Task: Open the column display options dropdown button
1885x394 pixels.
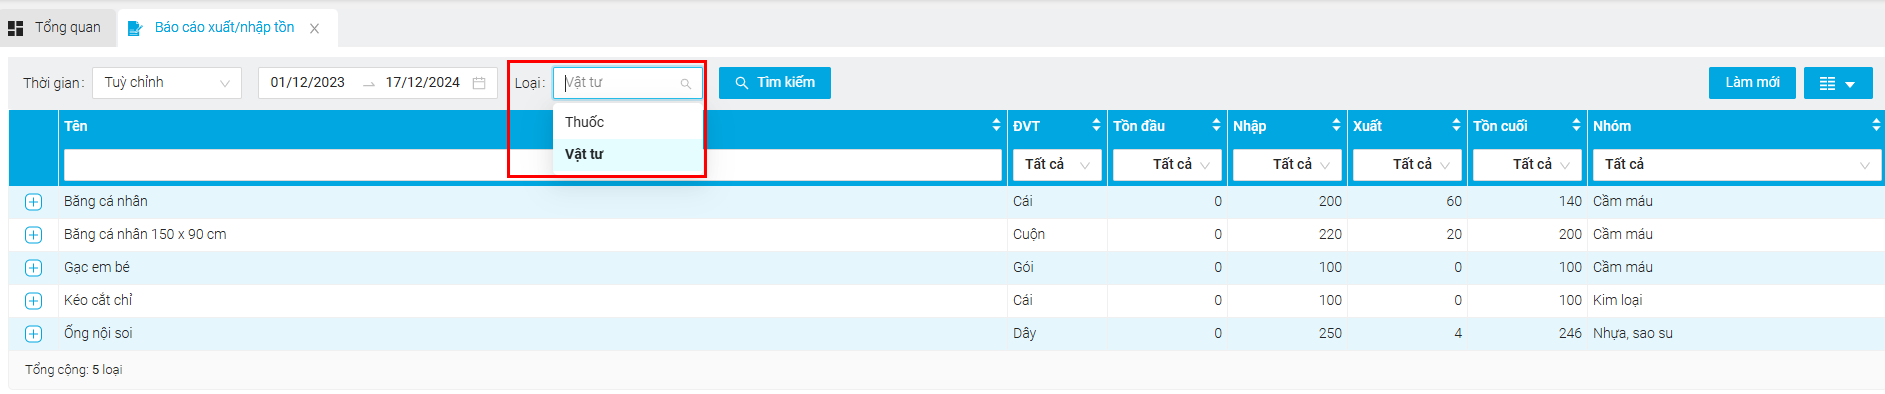Action: click(1838, 83)
